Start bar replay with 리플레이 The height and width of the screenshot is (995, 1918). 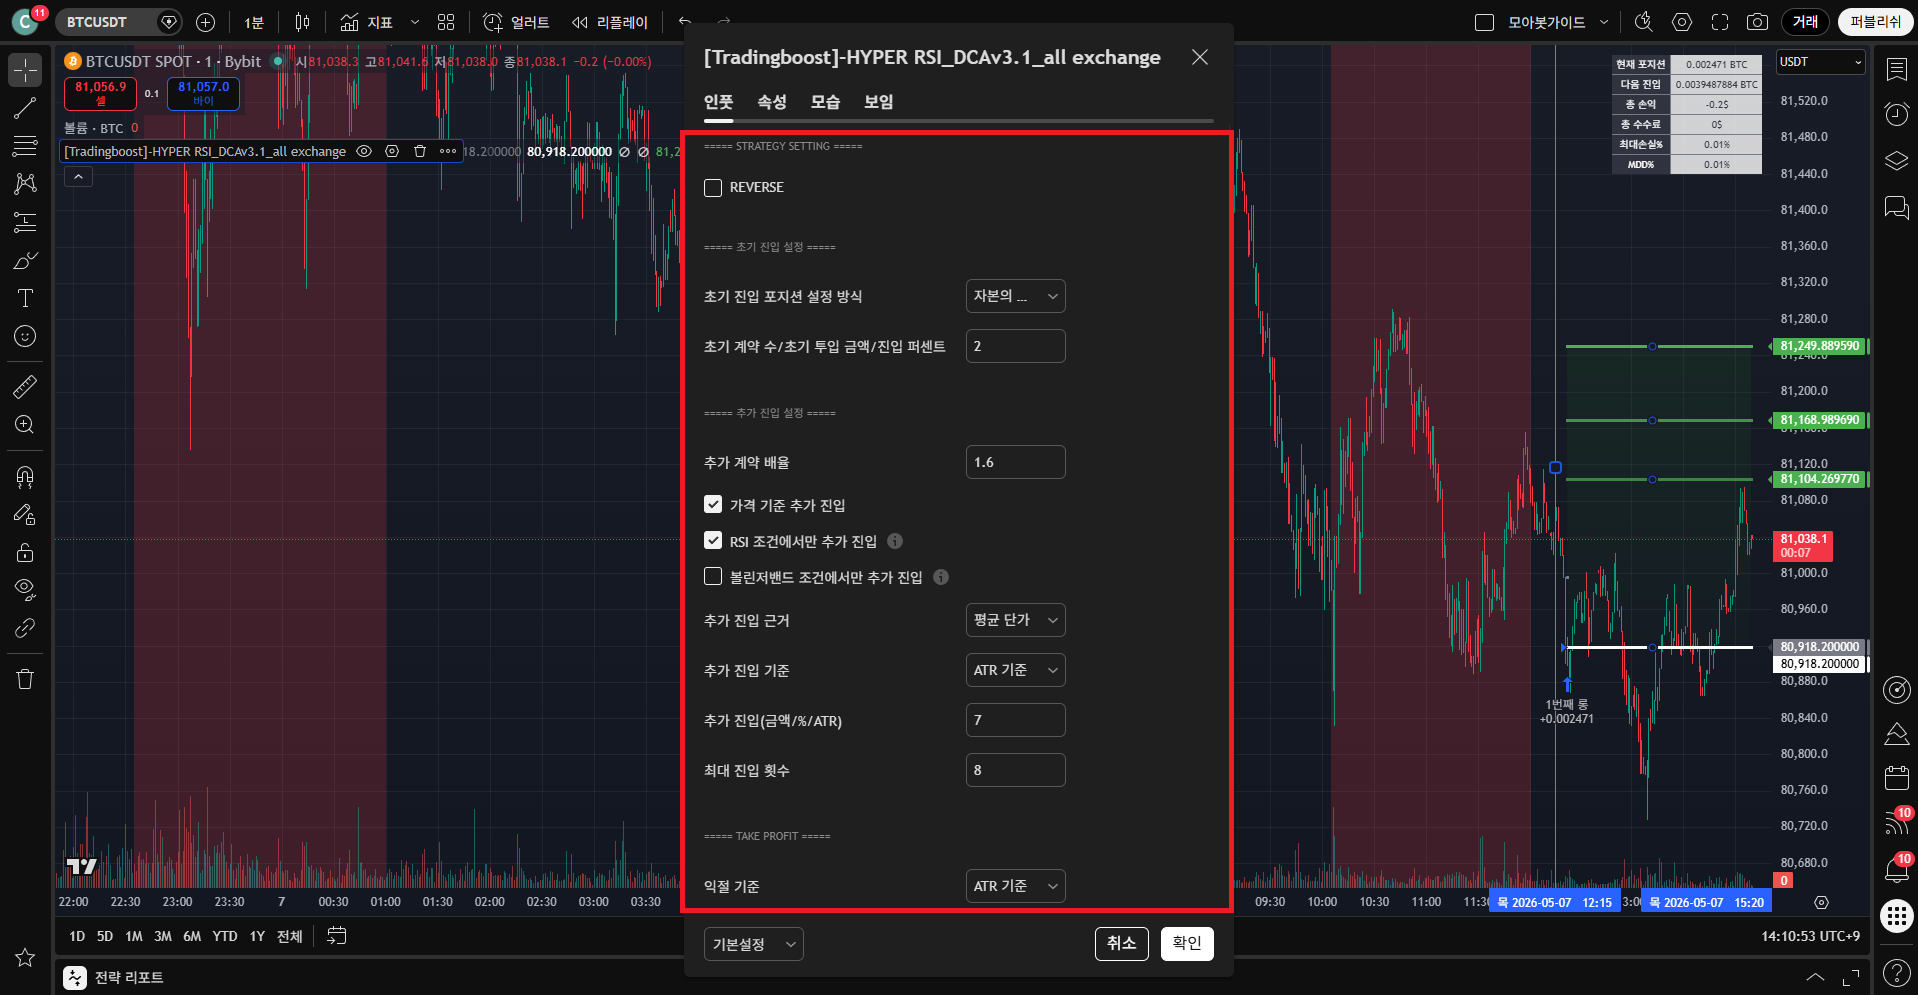coord(610,22)
